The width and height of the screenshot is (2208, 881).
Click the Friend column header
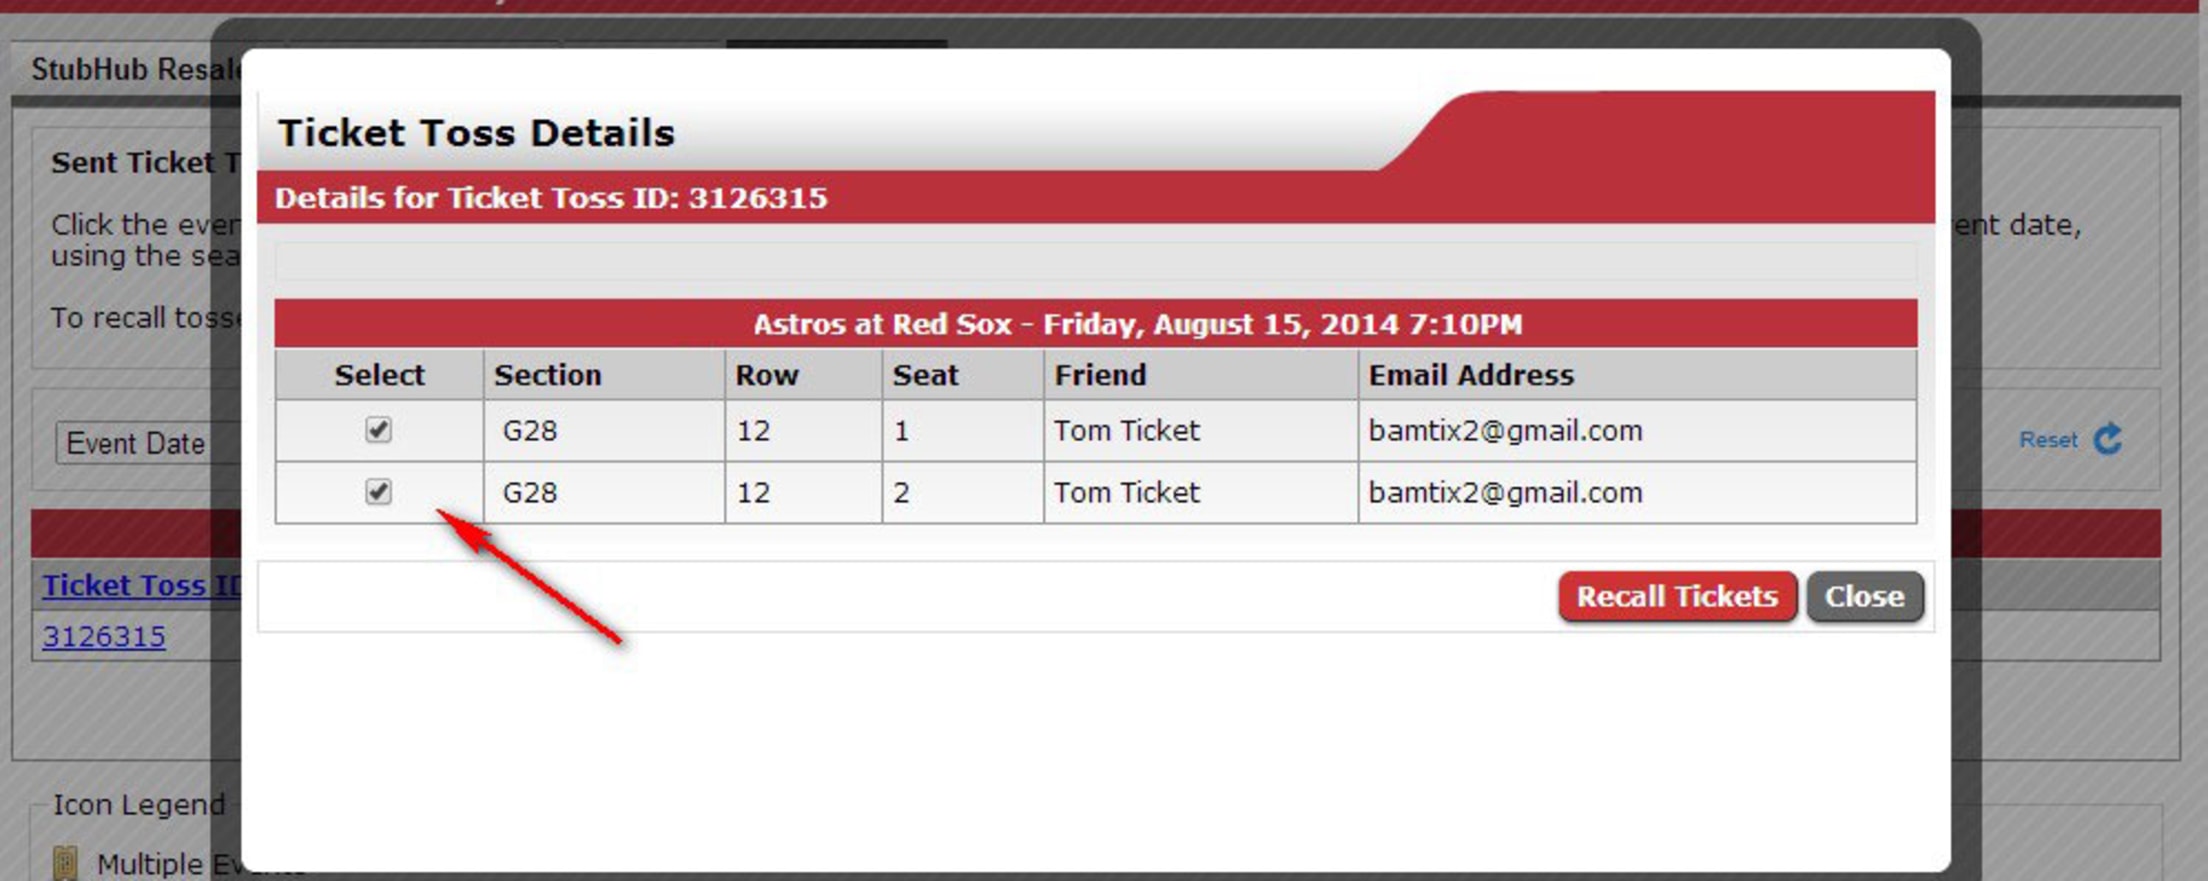coord(1100,375)
